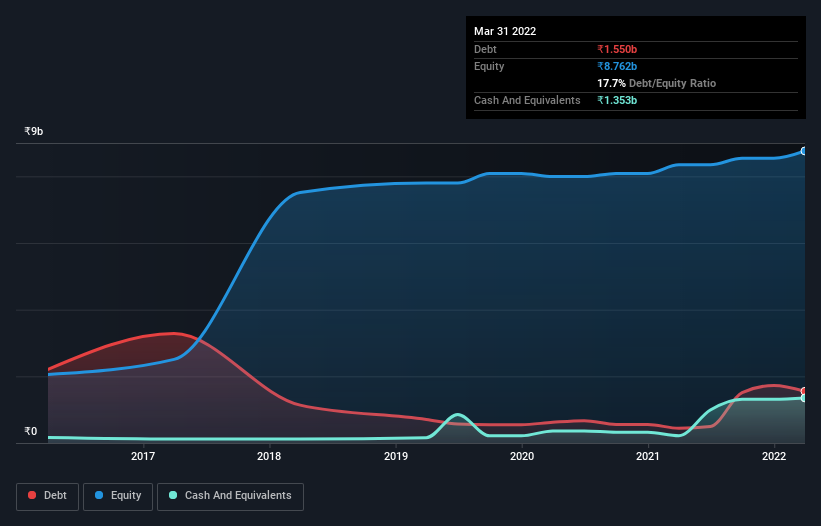Click the teal Cash data point marker at chart end
821x526 pixels.
click(804, 398)
